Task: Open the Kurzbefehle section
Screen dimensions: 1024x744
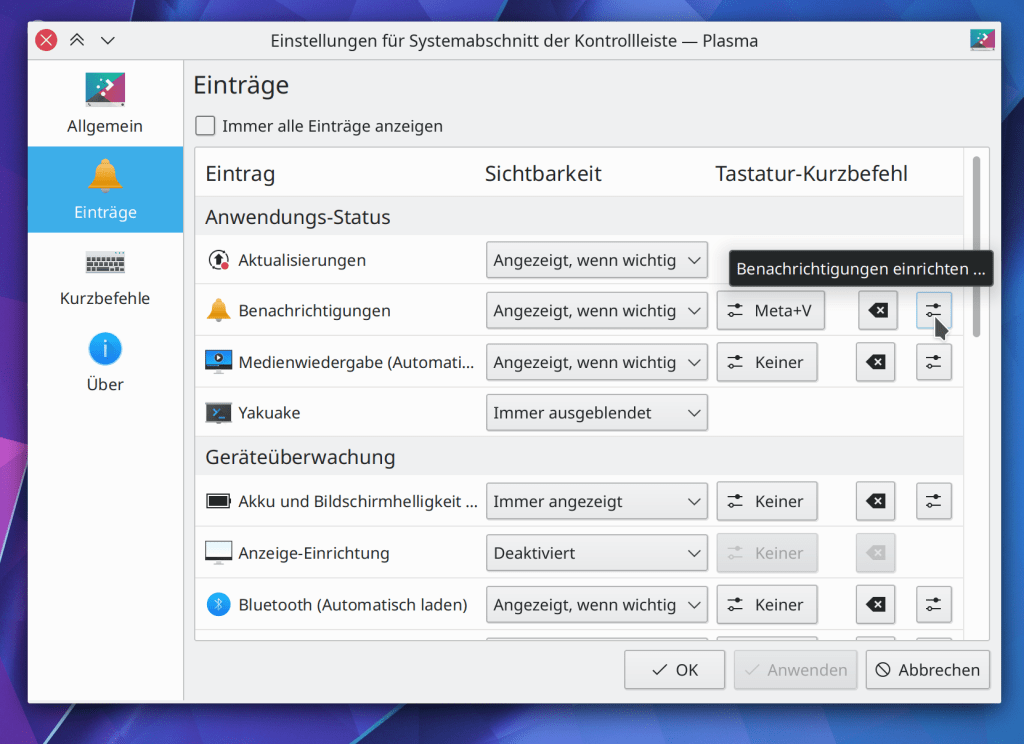Action: tap(105, 276)
